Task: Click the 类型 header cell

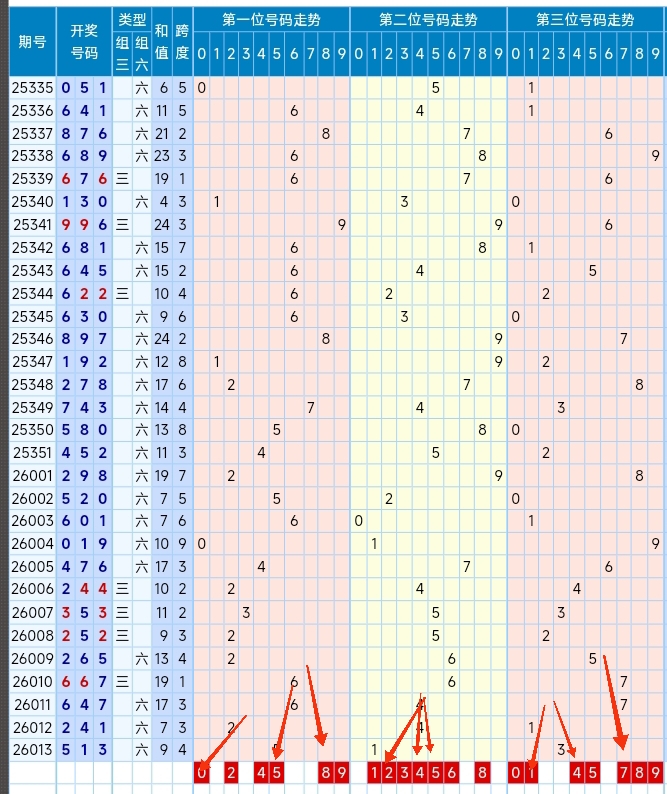Action: [x=132, y=20]
